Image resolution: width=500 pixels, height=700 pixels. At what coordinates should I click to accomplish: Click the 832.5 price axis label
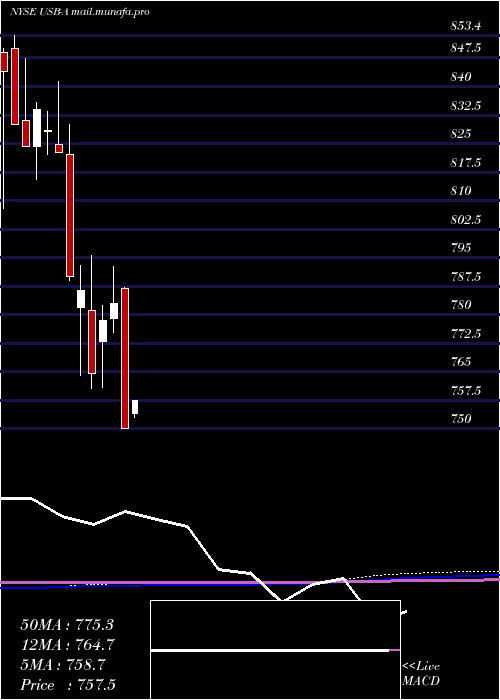click(x=466, y=106)
